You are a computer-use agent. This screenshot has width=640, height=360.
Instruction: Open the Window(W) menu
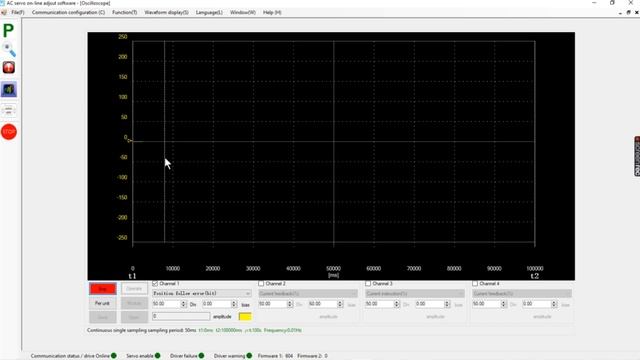tap(242, 13)
